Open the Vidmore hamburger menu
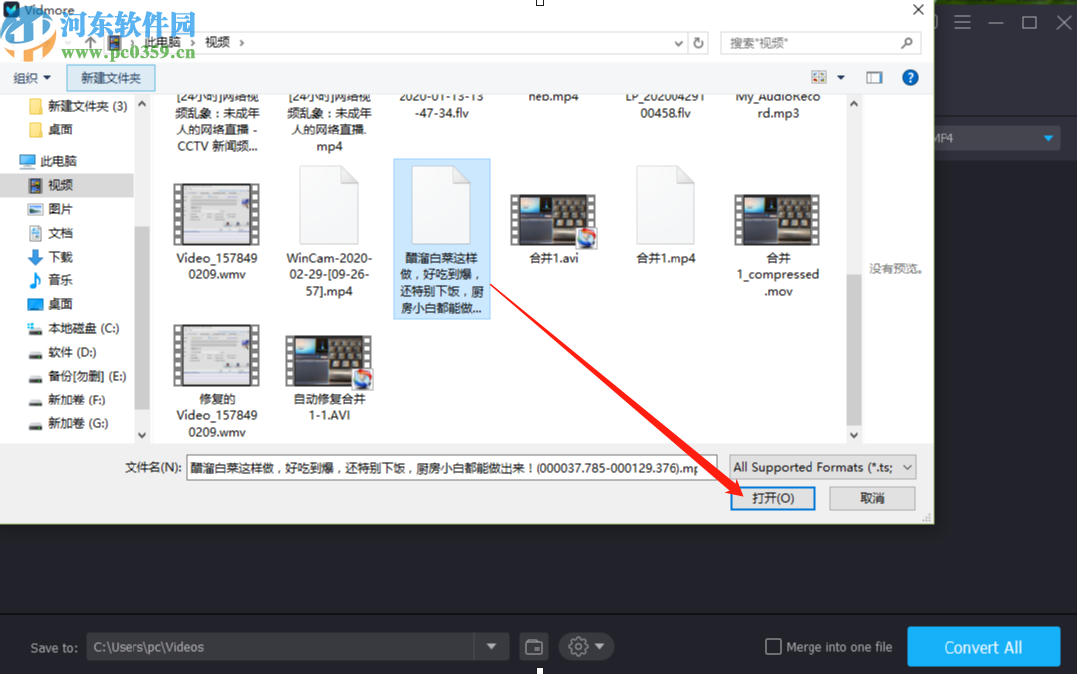This screenshot has width=1077, height=674. 962,21
